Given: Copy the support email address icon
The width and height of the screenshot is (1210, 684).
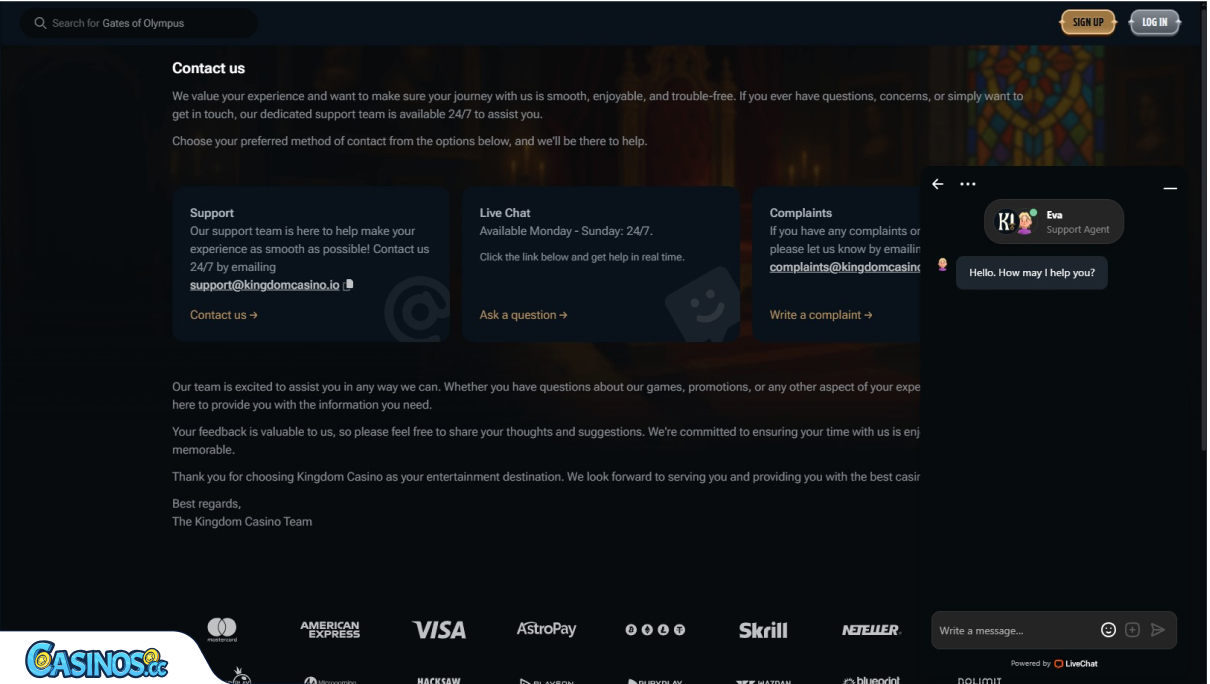Looking at the screenshot, I should click(348, 285).
